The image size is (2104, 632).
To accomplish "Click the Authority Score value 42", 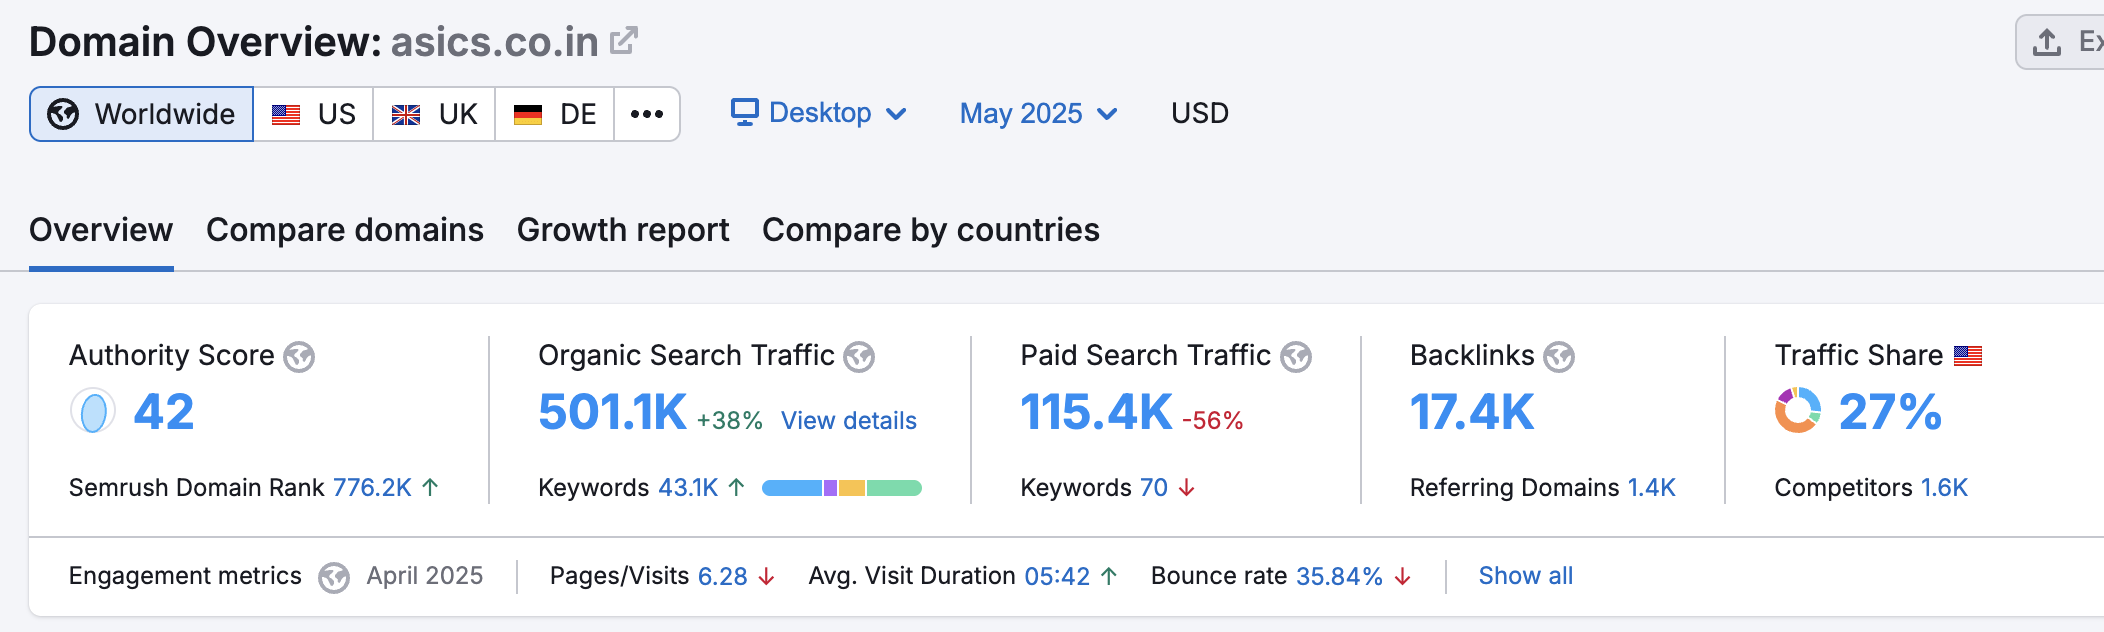I will [x=164, y=412].
